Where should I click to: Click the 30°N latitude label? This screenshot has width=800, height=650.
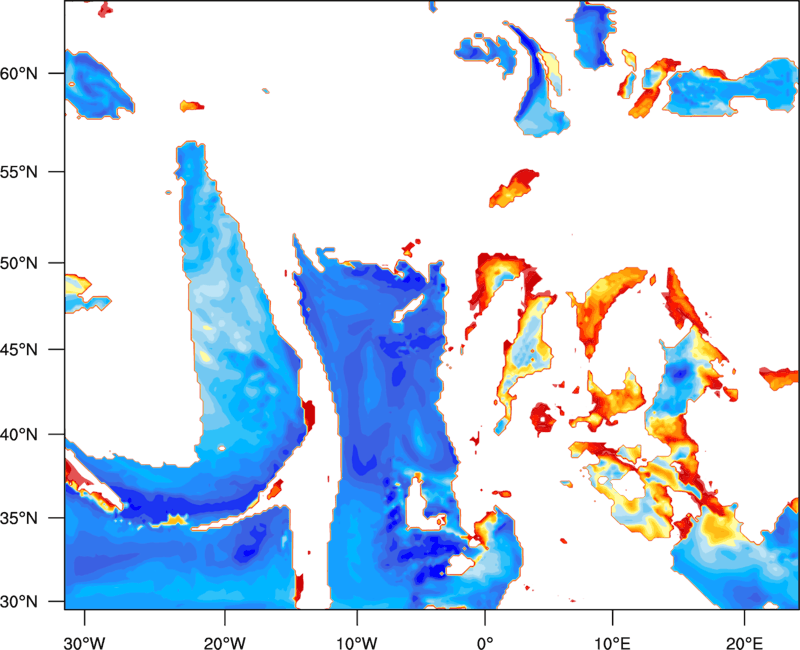19,602
